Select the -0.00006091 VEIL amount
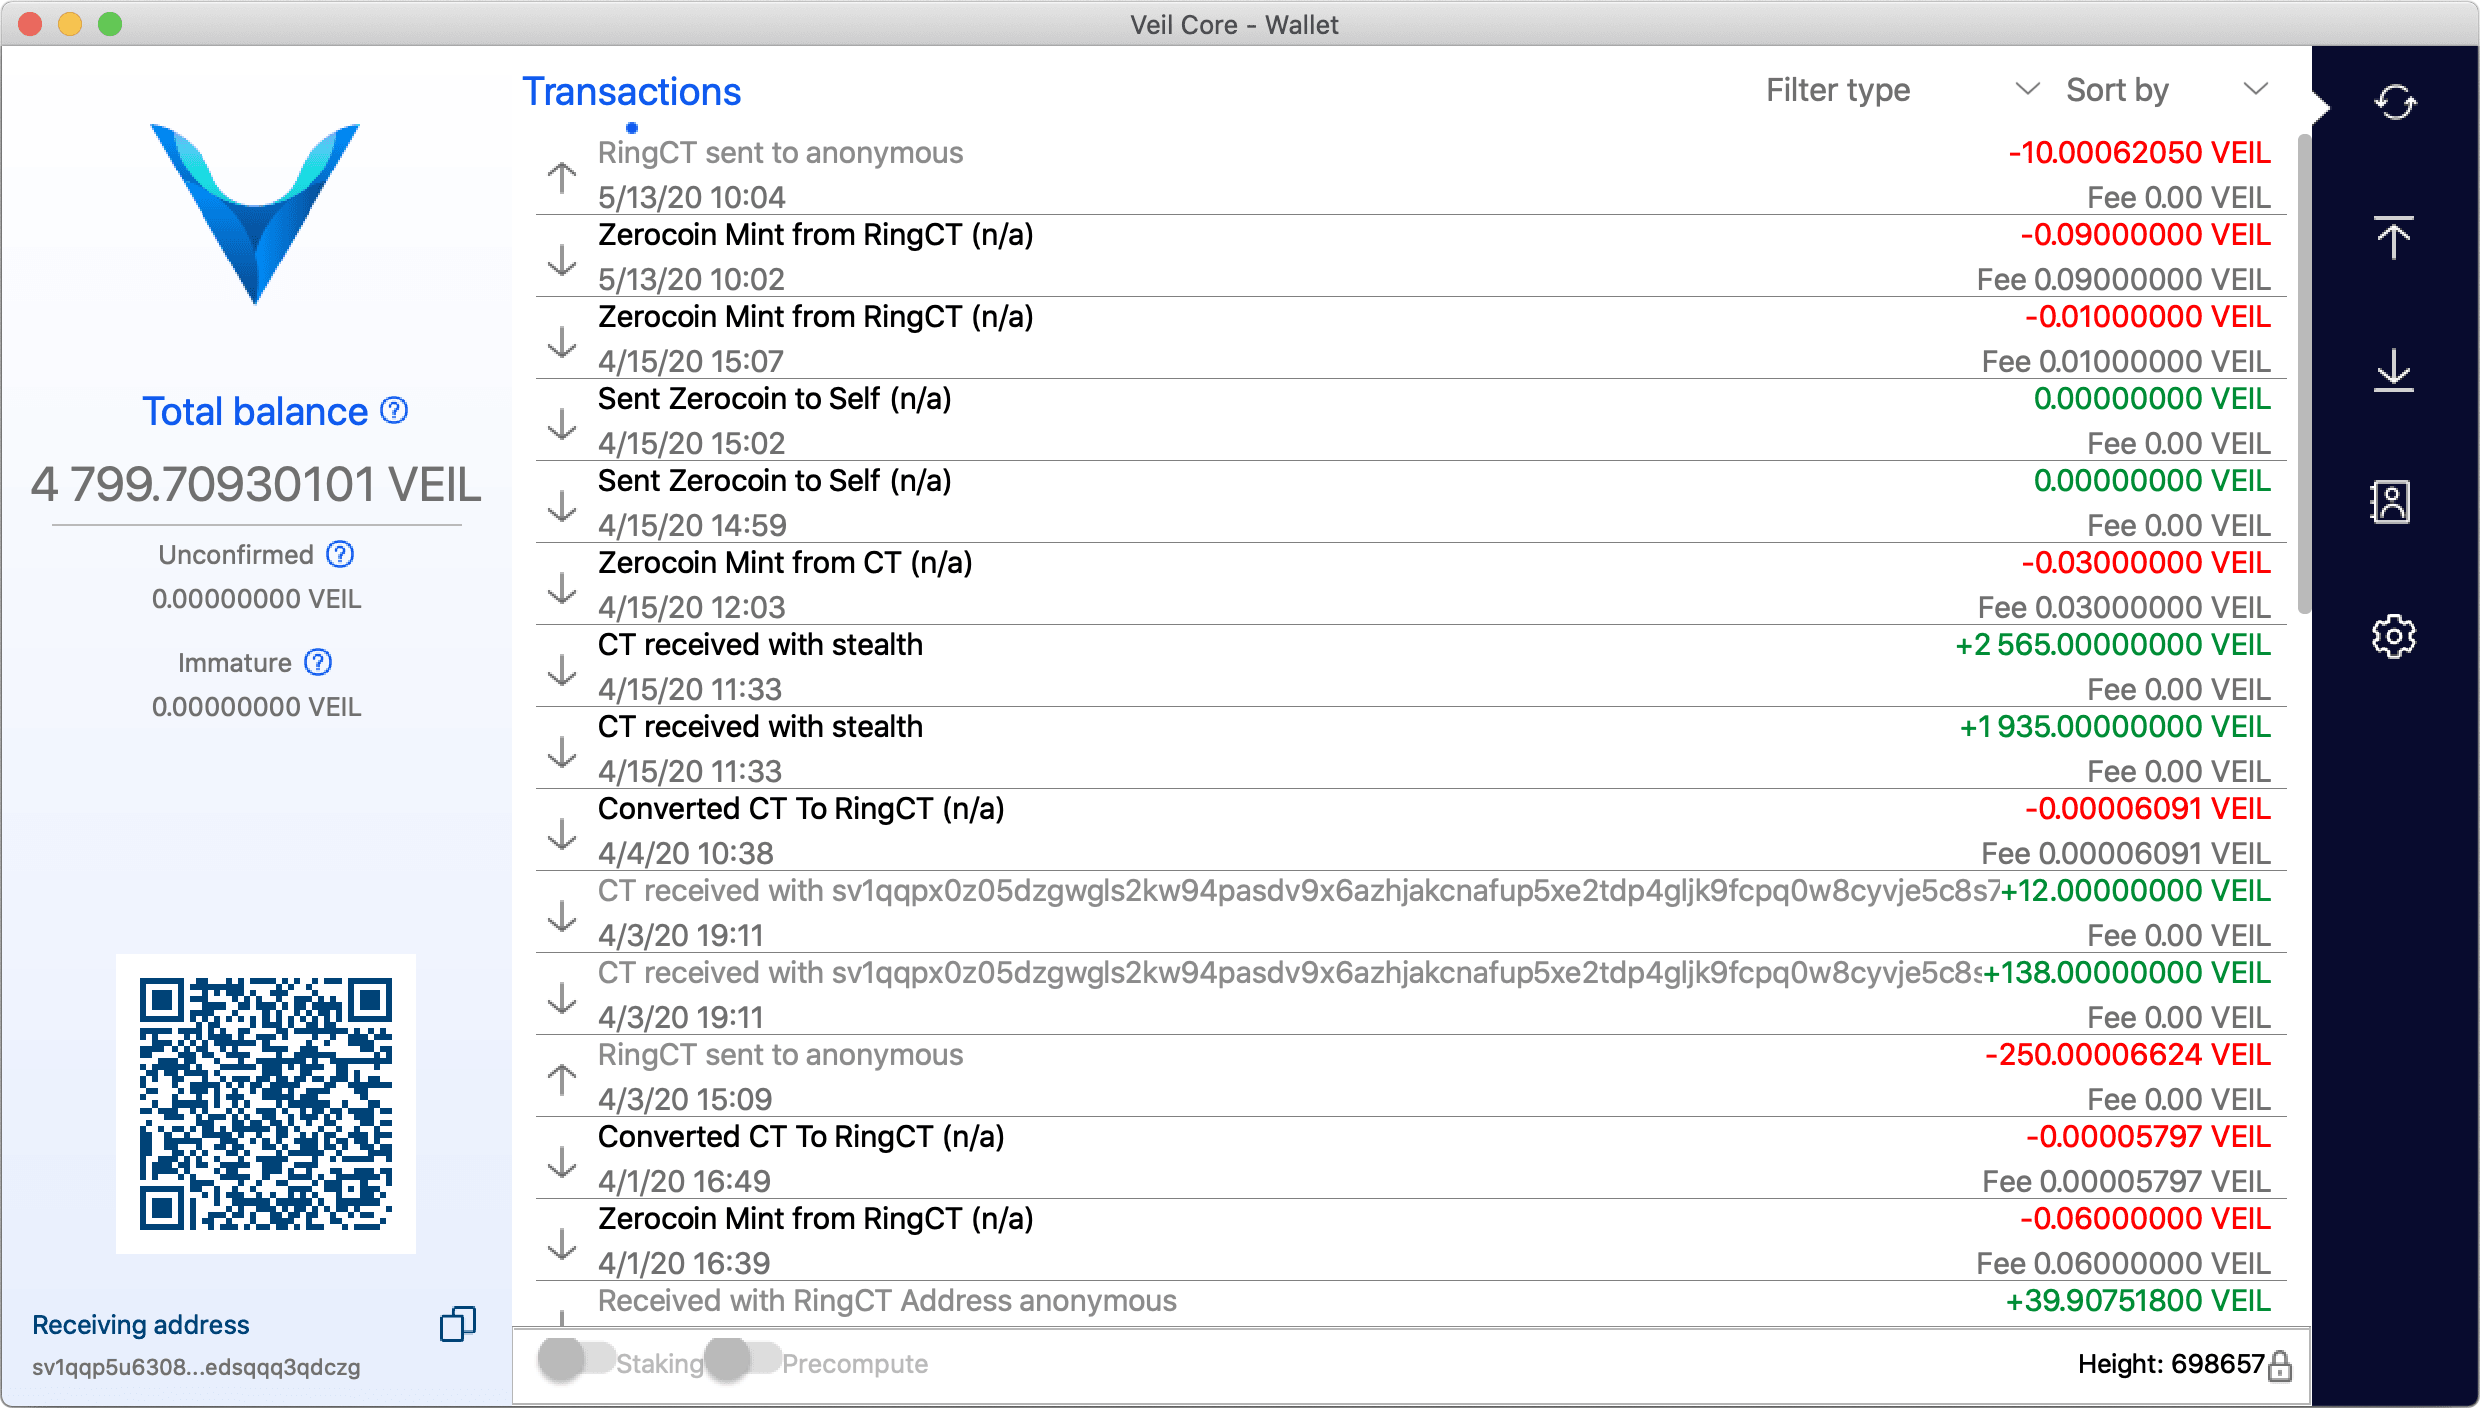This screenshot has height=1408, width=2480. click(x=2148, y=809)
